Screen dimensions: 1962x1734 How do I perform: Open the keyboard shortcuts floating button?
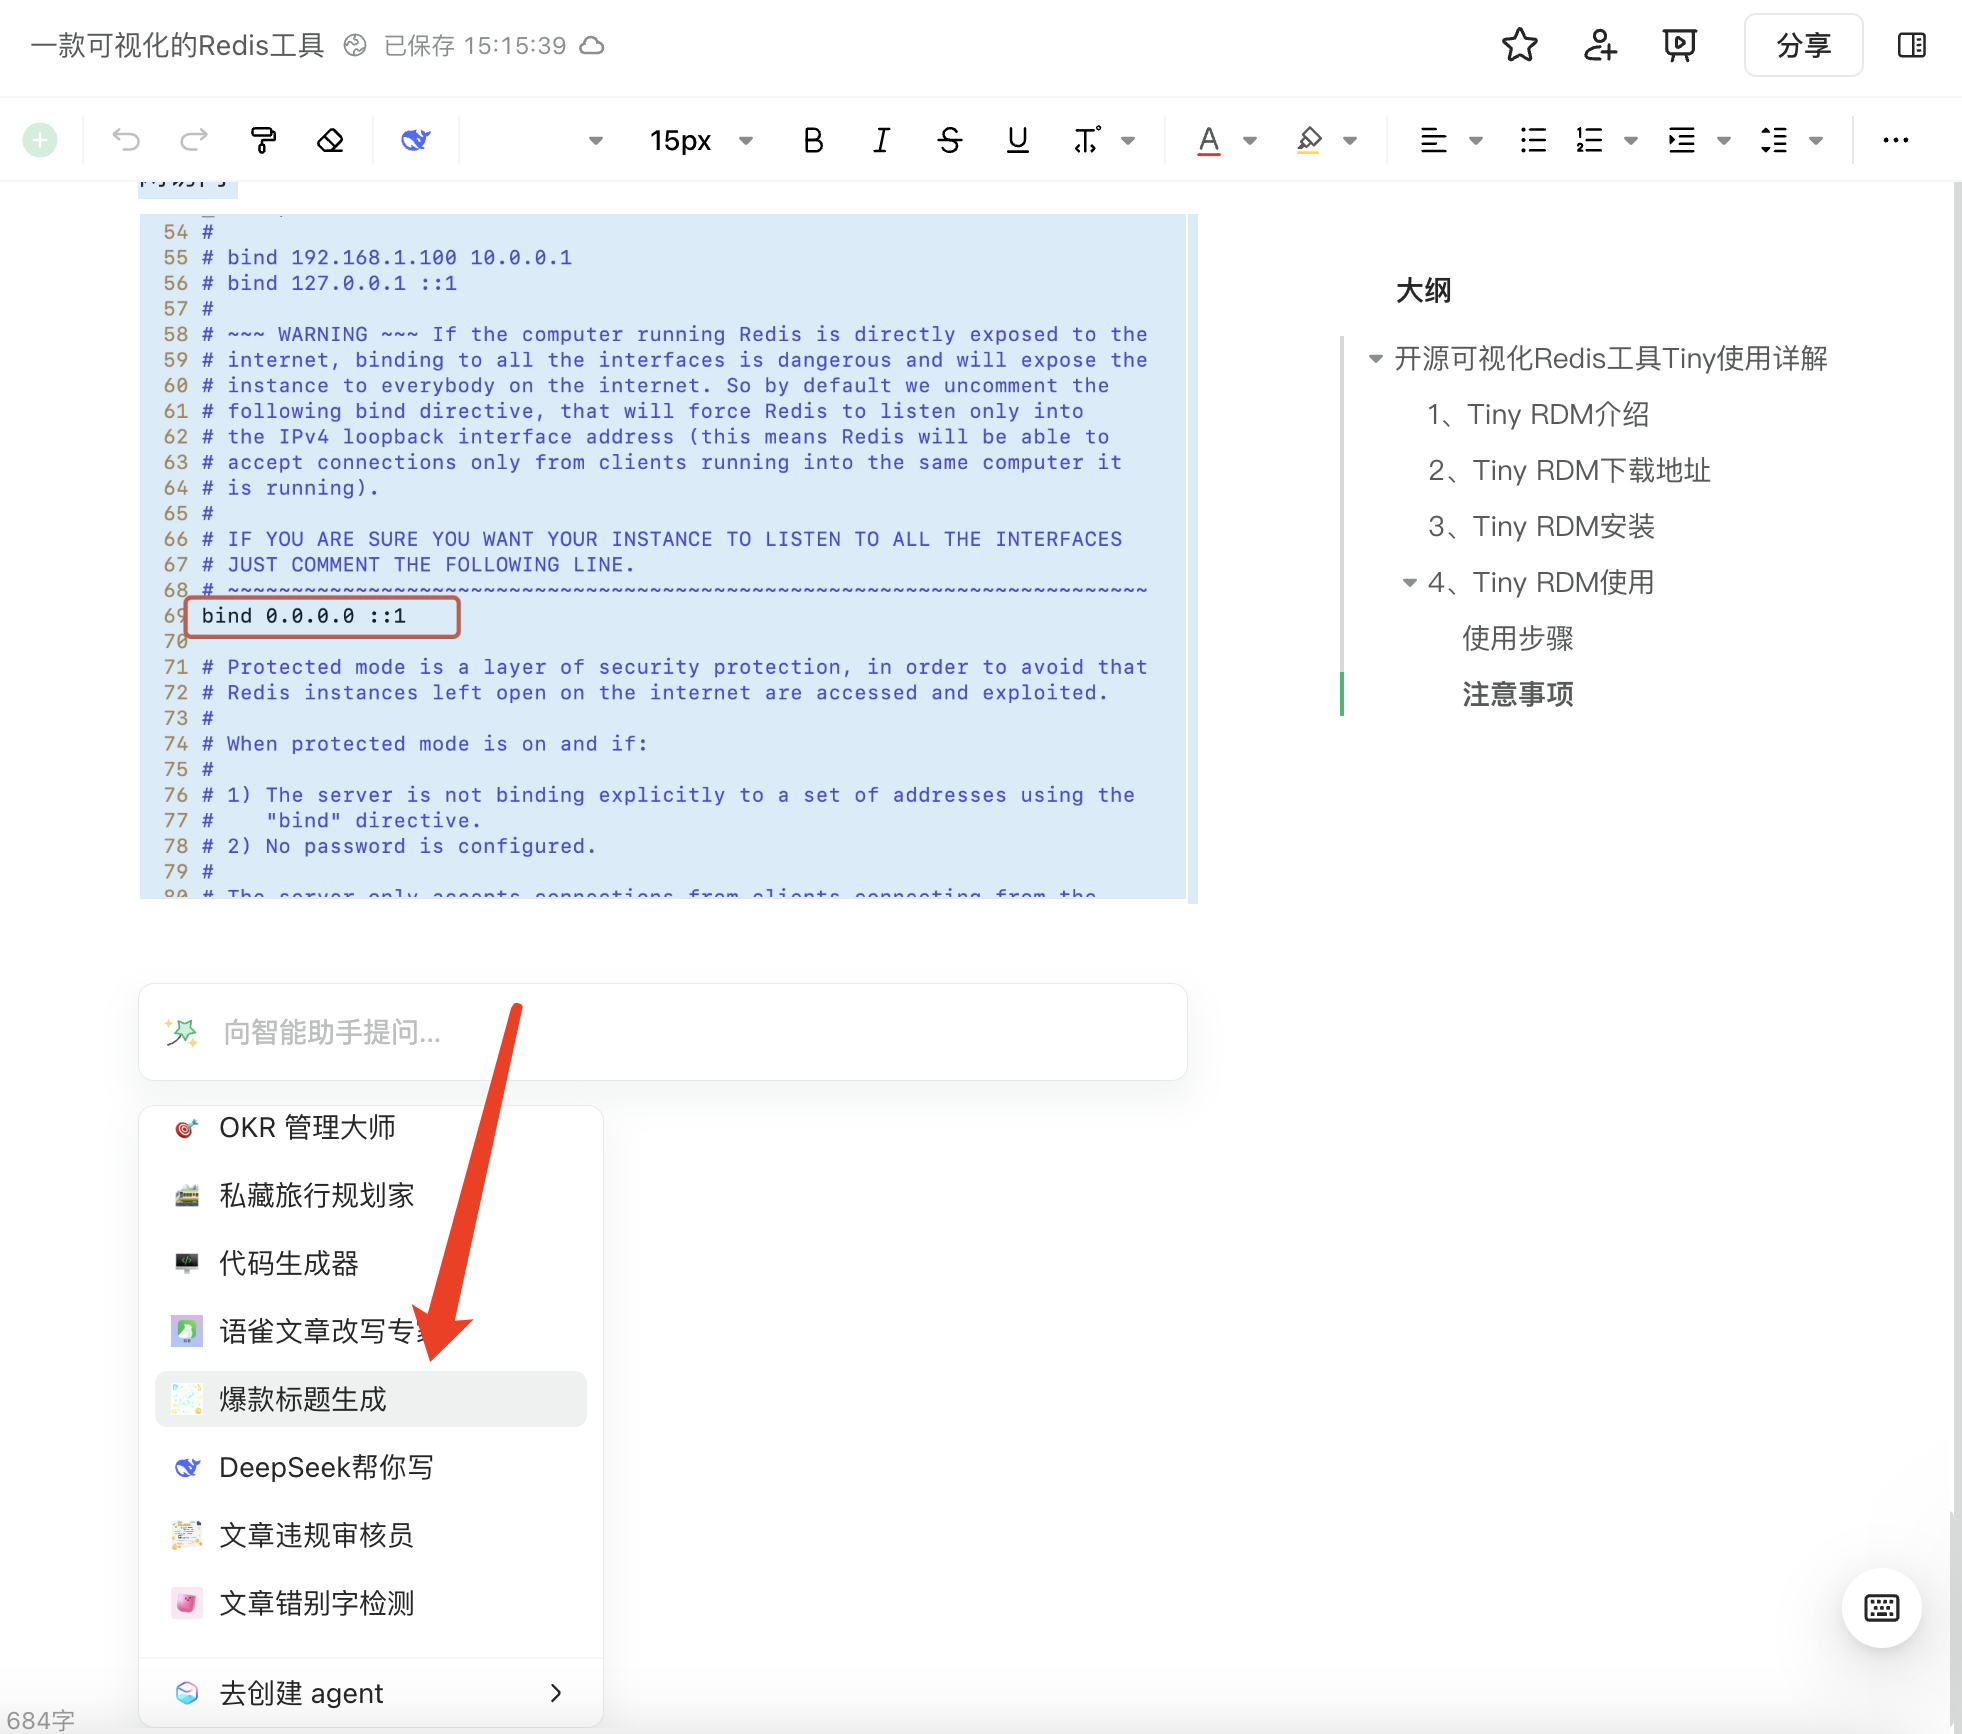pyautogui.click(x=1881, y=1607)
